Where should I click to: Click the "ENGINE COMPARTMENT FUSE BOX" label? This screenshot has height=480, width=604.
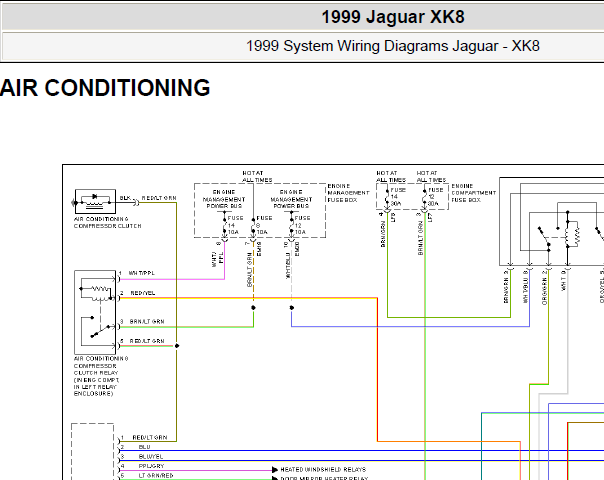(473, 193)
